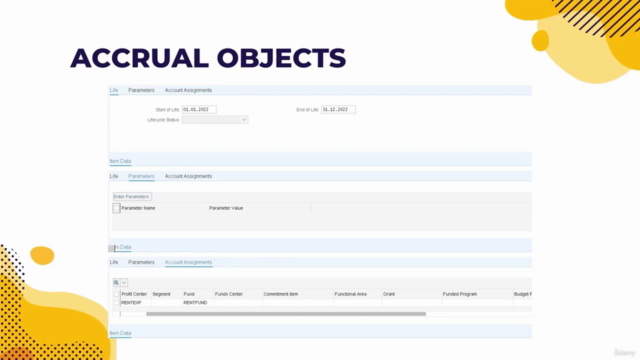Click into the End of Life date field
640x360 pixels.
click(x=338, y=109)
